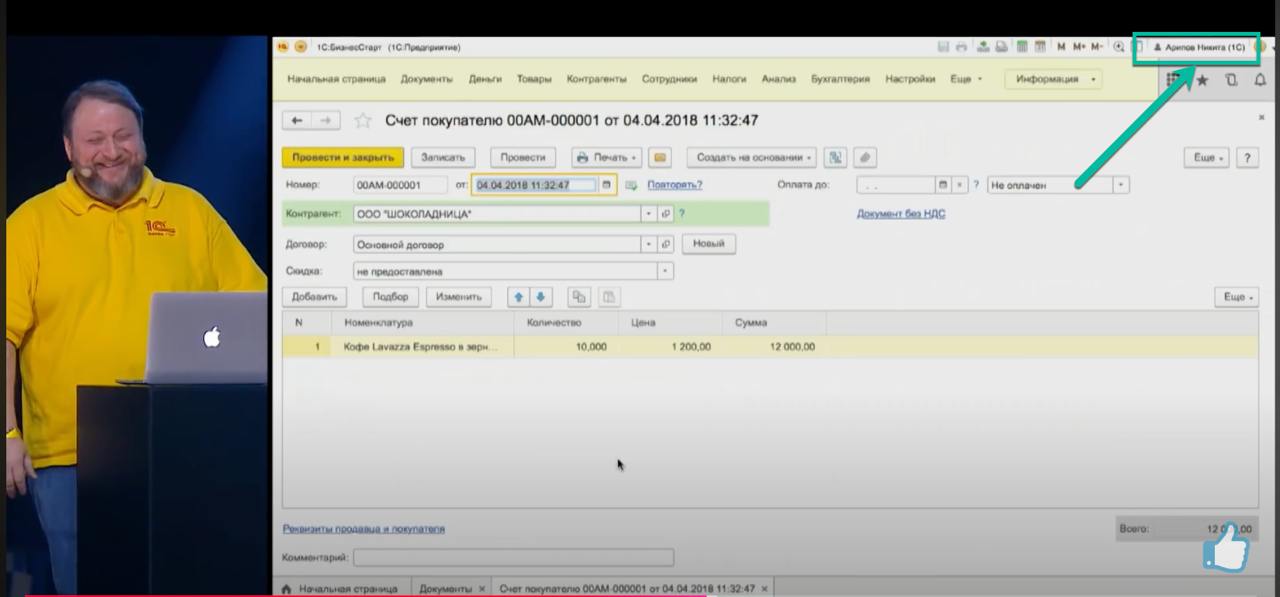Click the Номер field 00AM-000001
The width and height of the screenshot is (1280, 597).
401,185
